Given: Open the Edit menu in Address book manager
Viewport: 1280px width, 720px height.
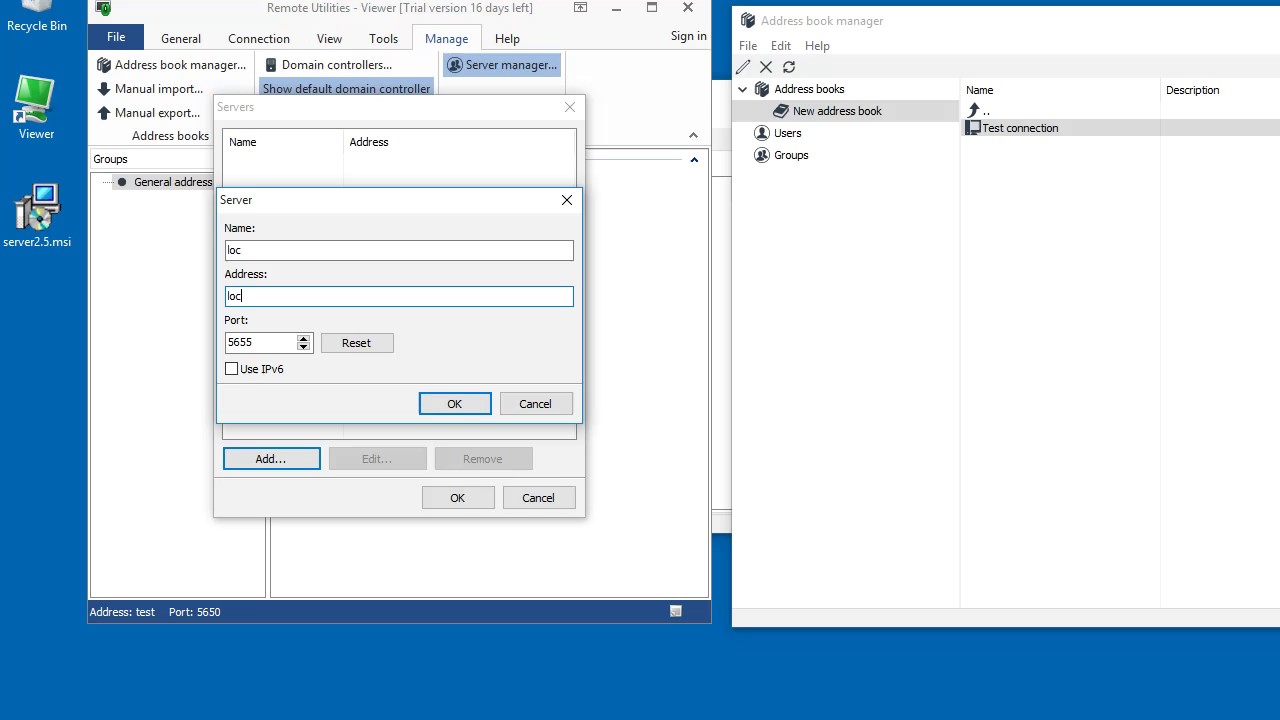Looking at the screenshot, I should pyautogui.click(x=781, y=46).
